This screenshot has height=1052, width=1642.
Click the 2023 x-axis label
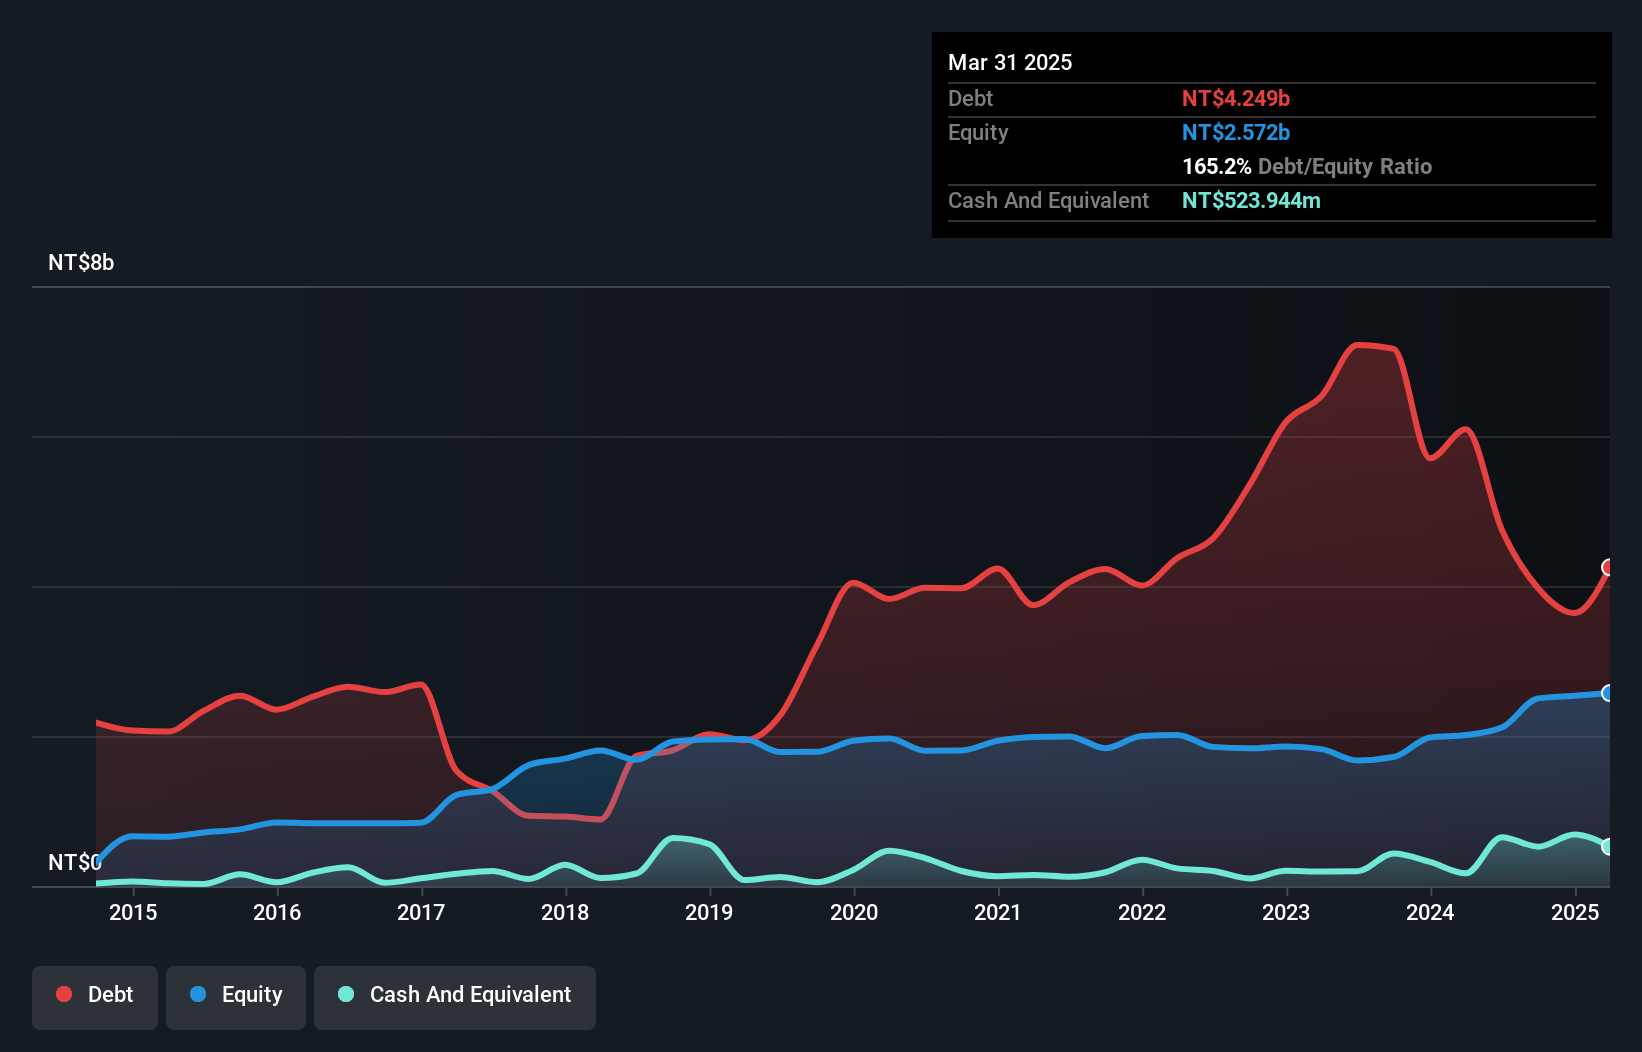coord(1286,912)
